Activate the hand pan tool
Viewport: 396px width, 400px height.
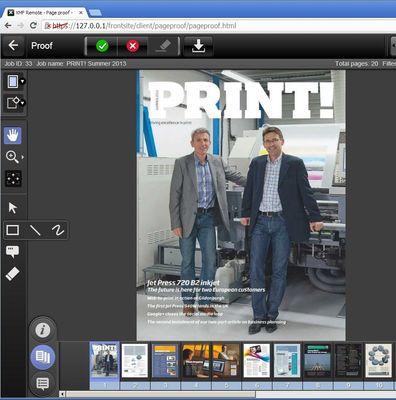click(13, 135)
